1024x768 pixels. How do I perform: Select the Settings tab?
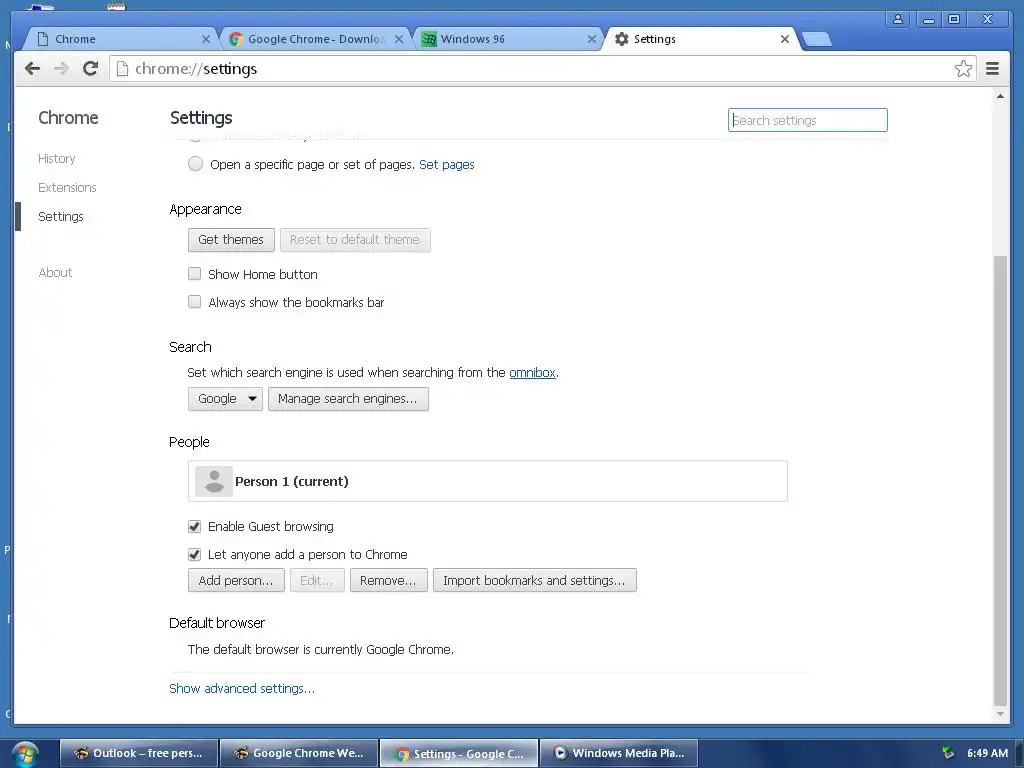(x=701, y=39)
